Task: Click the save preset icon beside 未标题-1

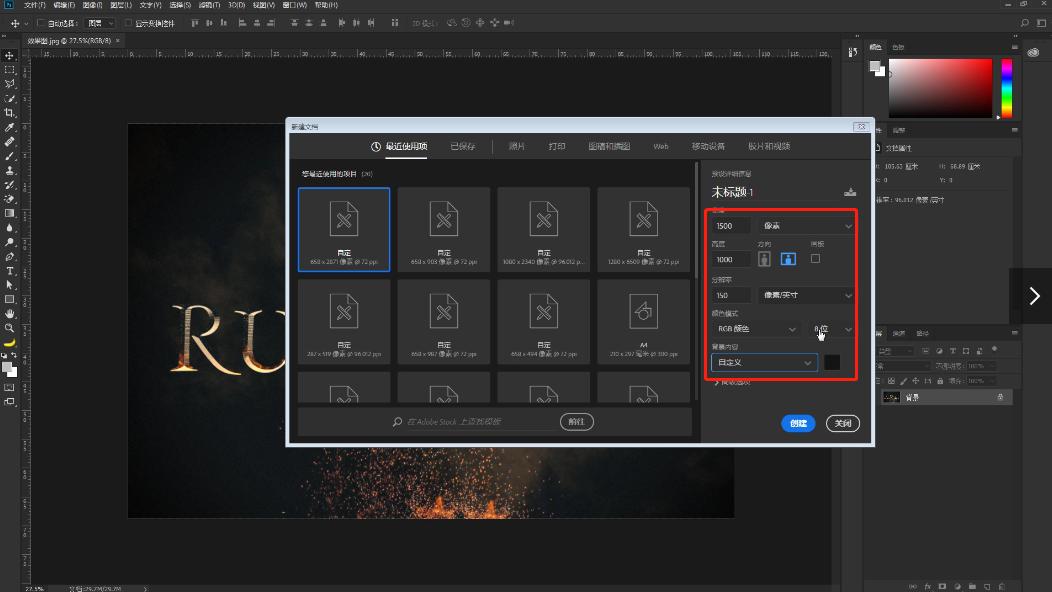Action: [x=850, y=191]
